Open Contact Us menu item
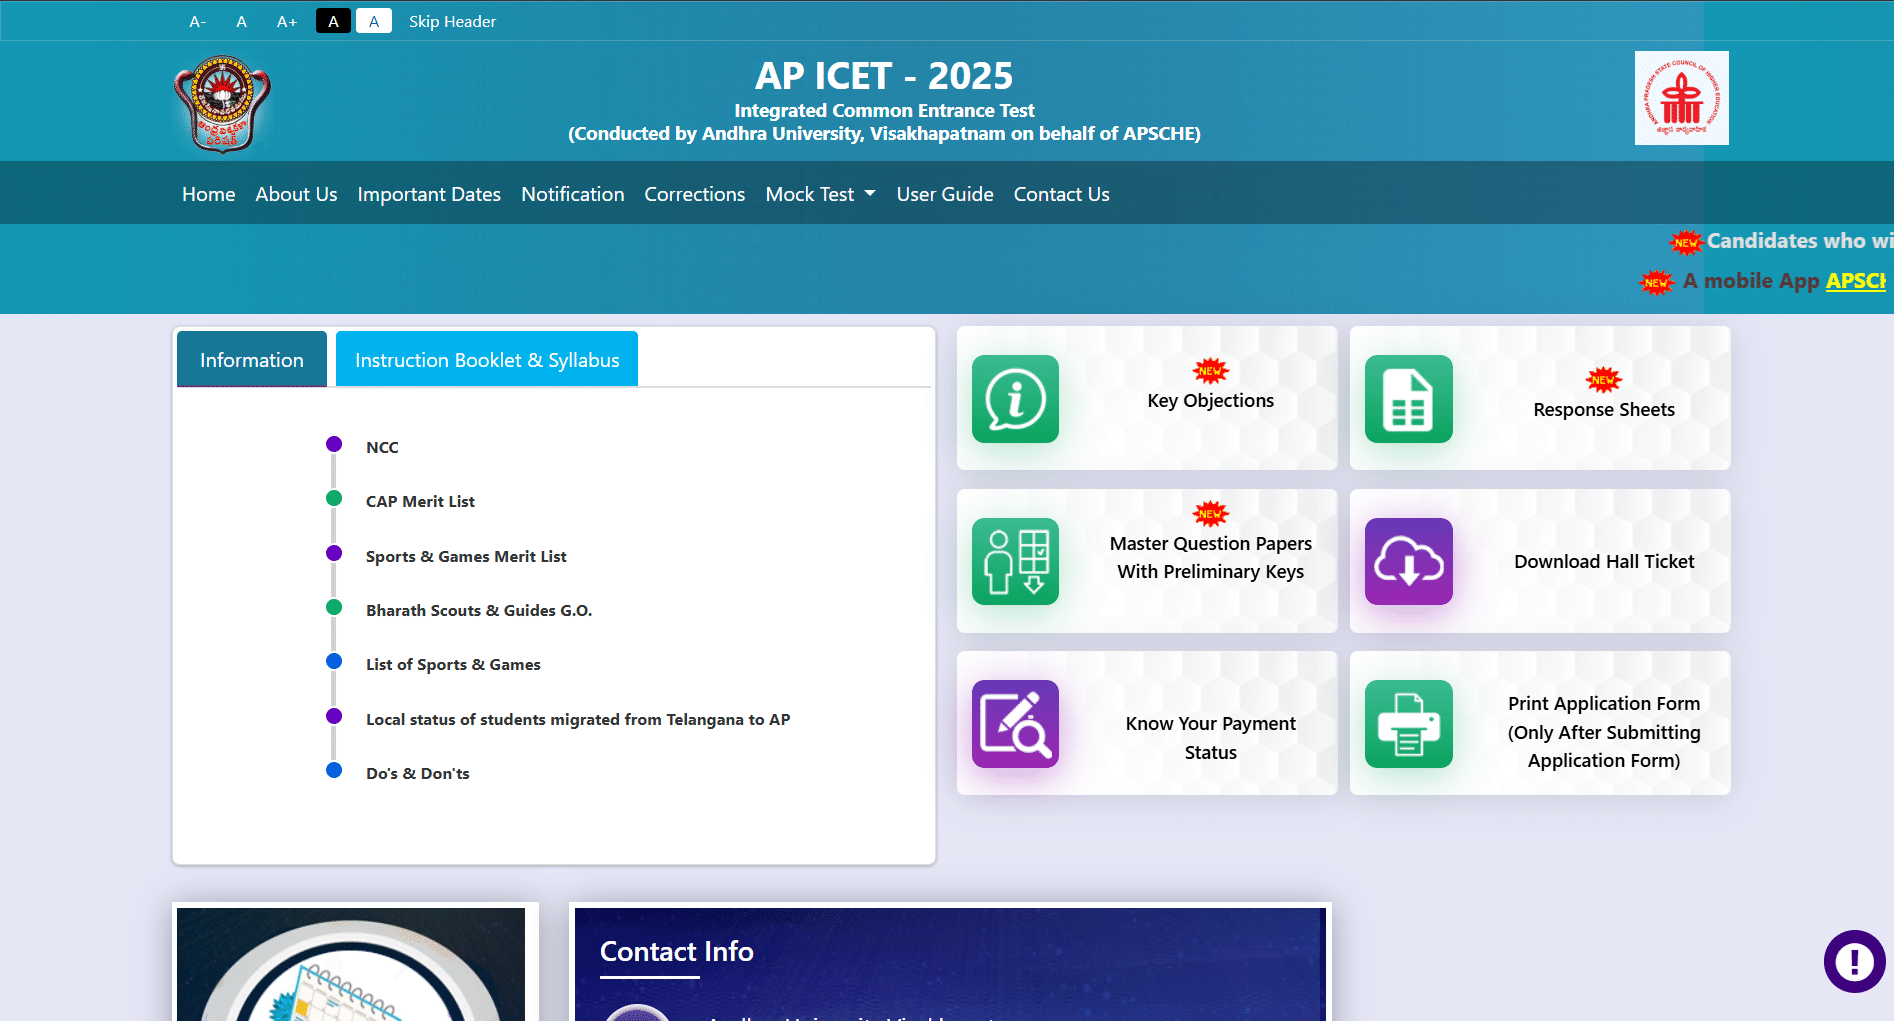Screen dimensions: 1894x1021 tap(1061, 194)
